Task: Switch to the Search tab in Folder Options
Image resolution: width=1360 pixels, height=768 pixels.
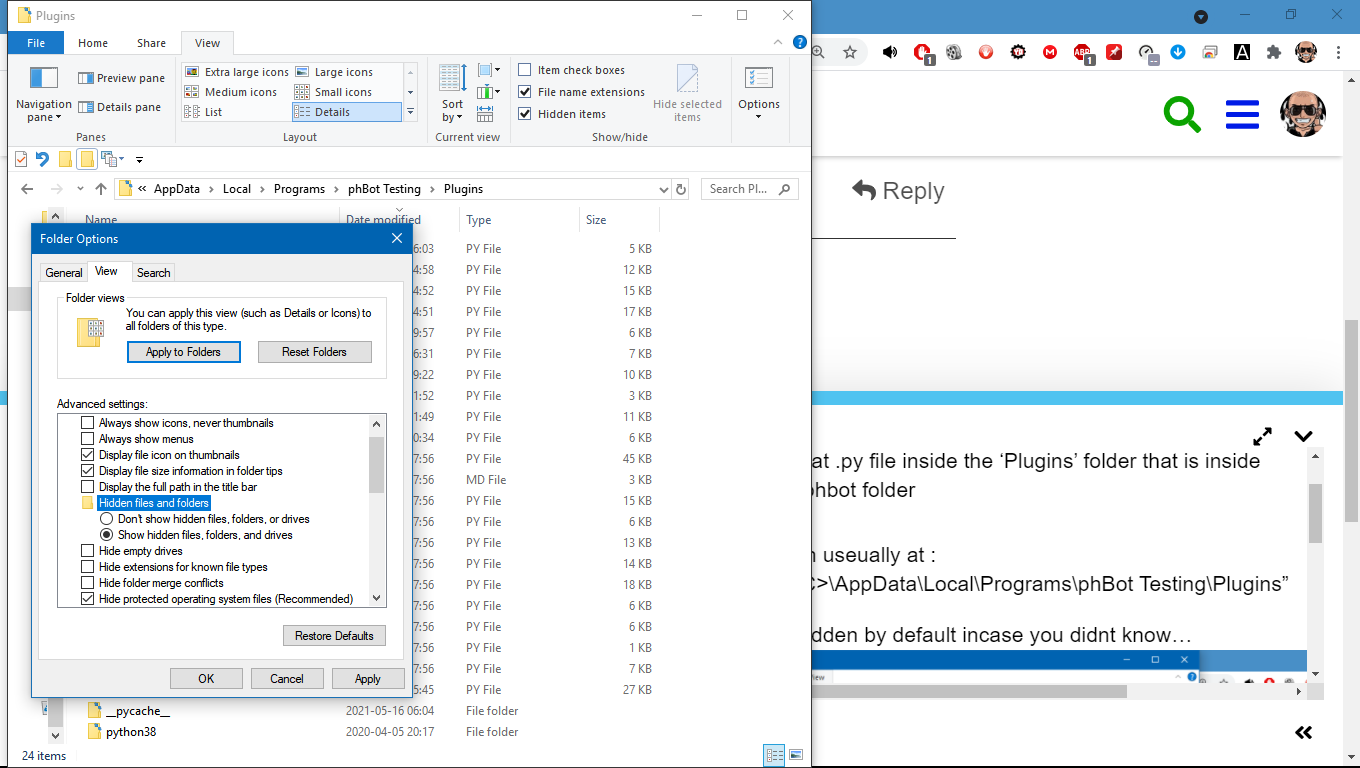Action: pos(153,272)
